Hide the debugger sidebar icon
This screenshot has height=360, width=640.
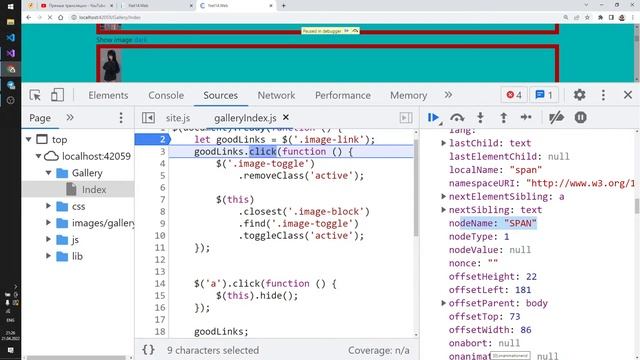click(406, 118)
